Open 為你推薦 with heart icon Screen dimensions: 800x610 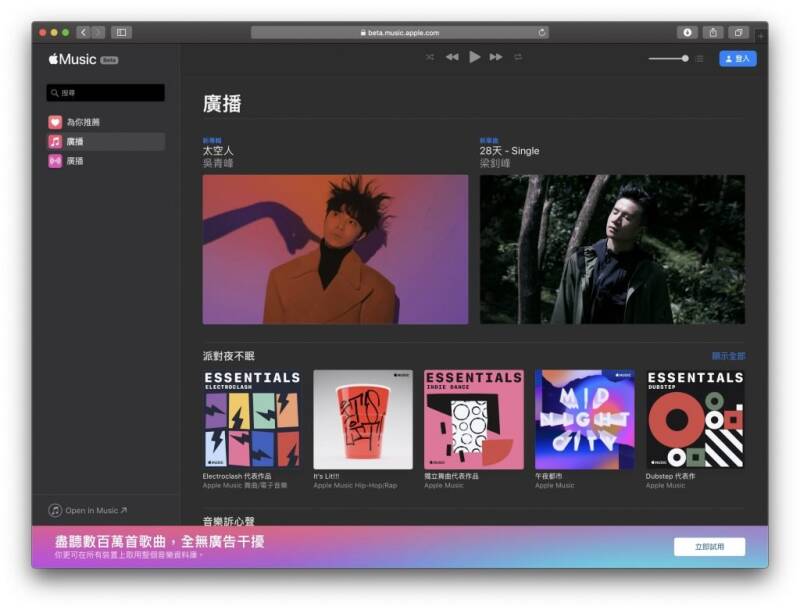pos(106,122)
